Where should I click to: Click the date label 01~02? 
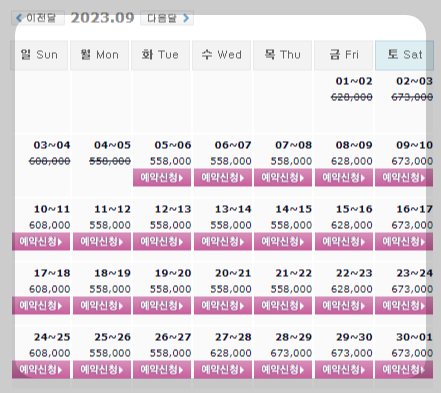354,81
